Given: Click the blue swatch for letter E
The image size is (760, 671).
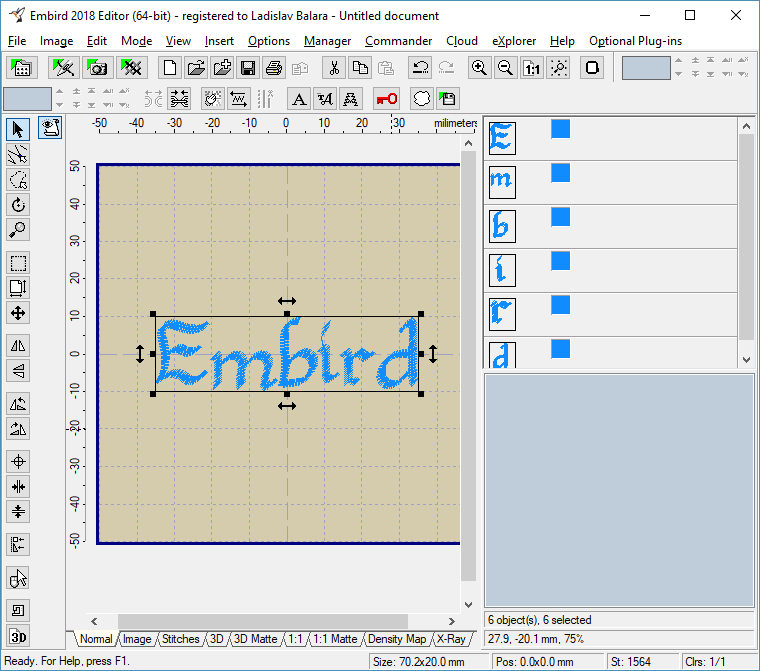Looking at the screenshot, I should tap(560, 129).
